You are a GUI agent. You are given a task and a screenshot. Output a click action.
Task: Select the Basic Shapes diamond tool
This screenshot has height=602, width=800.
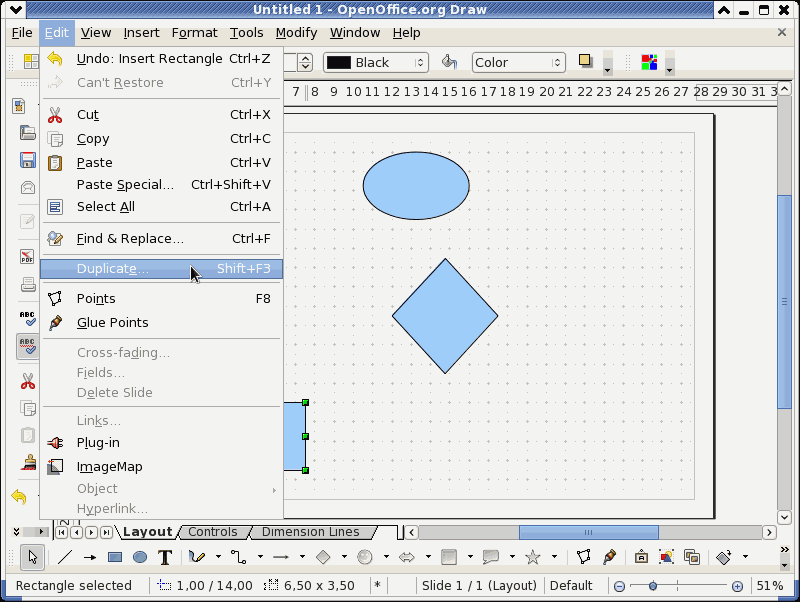(323, 557)
